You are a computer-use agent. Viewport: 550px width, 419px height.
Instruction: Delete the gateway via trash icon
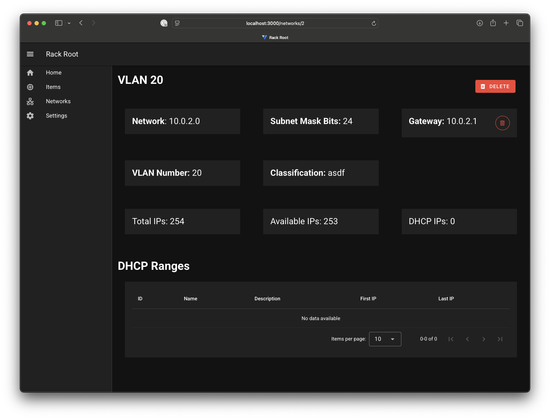click(x=502, y=123)
